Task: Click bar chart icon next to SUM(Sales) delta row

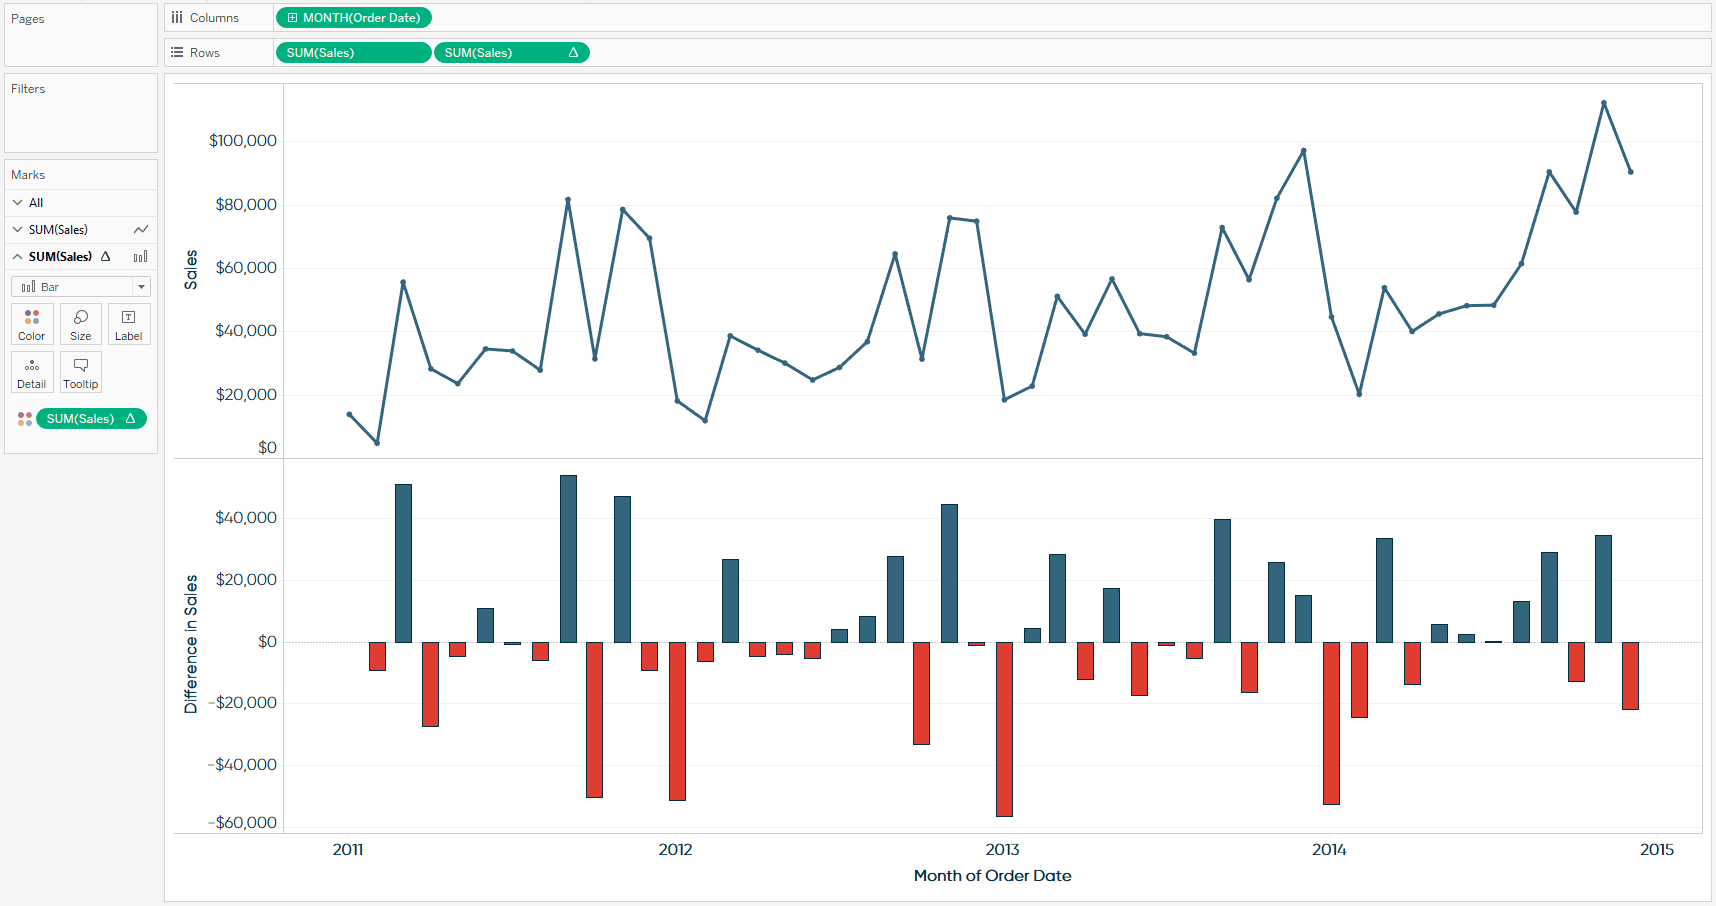Action: tap(141, 257)
